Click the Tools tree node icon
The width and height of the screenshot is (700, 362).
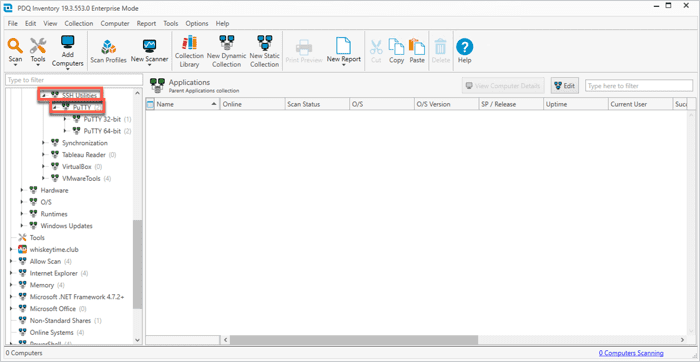(x=22, y=238)
